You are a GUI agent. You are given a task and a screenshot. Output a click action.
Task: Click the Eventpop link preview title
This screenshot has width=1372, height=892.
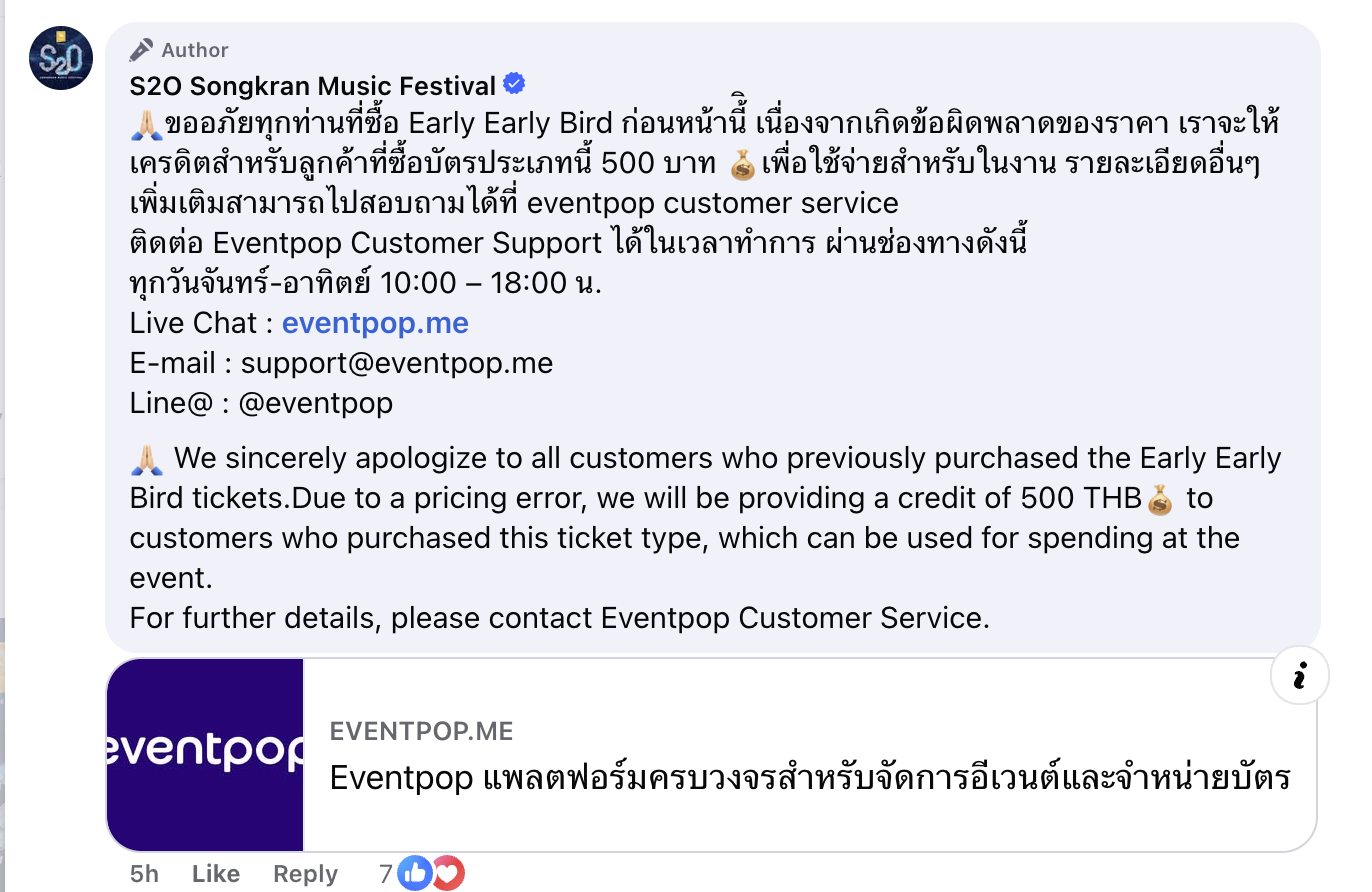[810, 777]
